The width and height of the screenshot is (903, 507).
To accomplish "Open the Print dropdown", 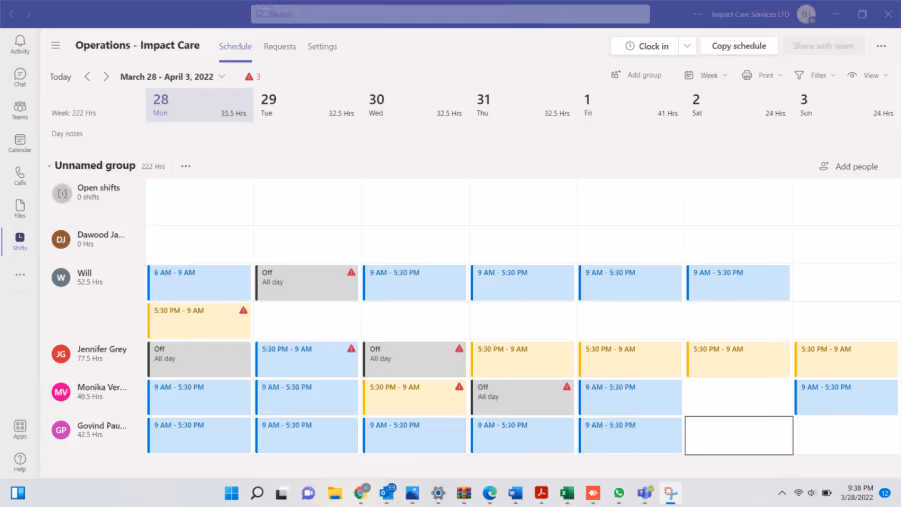I will pos(762,75).
